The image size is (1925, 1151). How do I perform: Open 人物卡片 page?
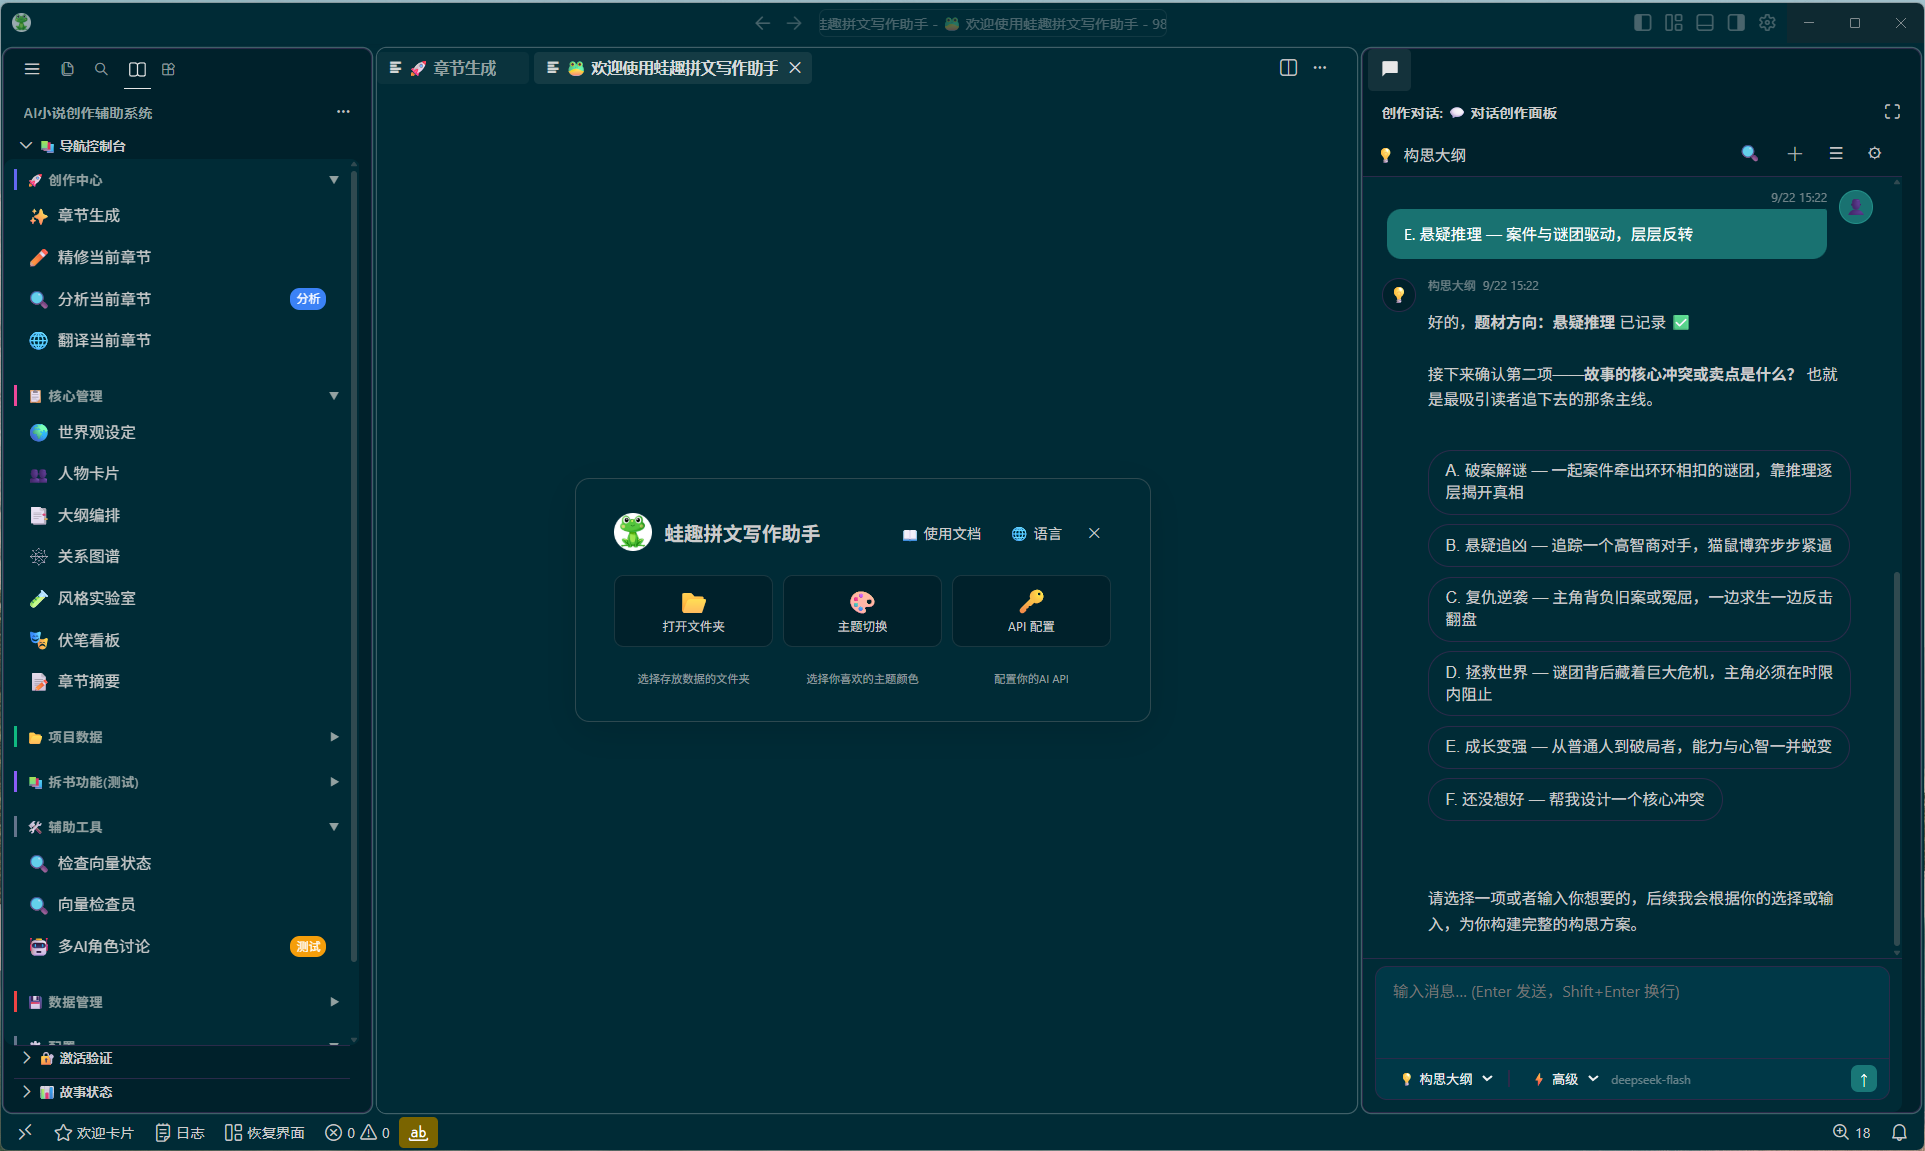pos(180,474)
